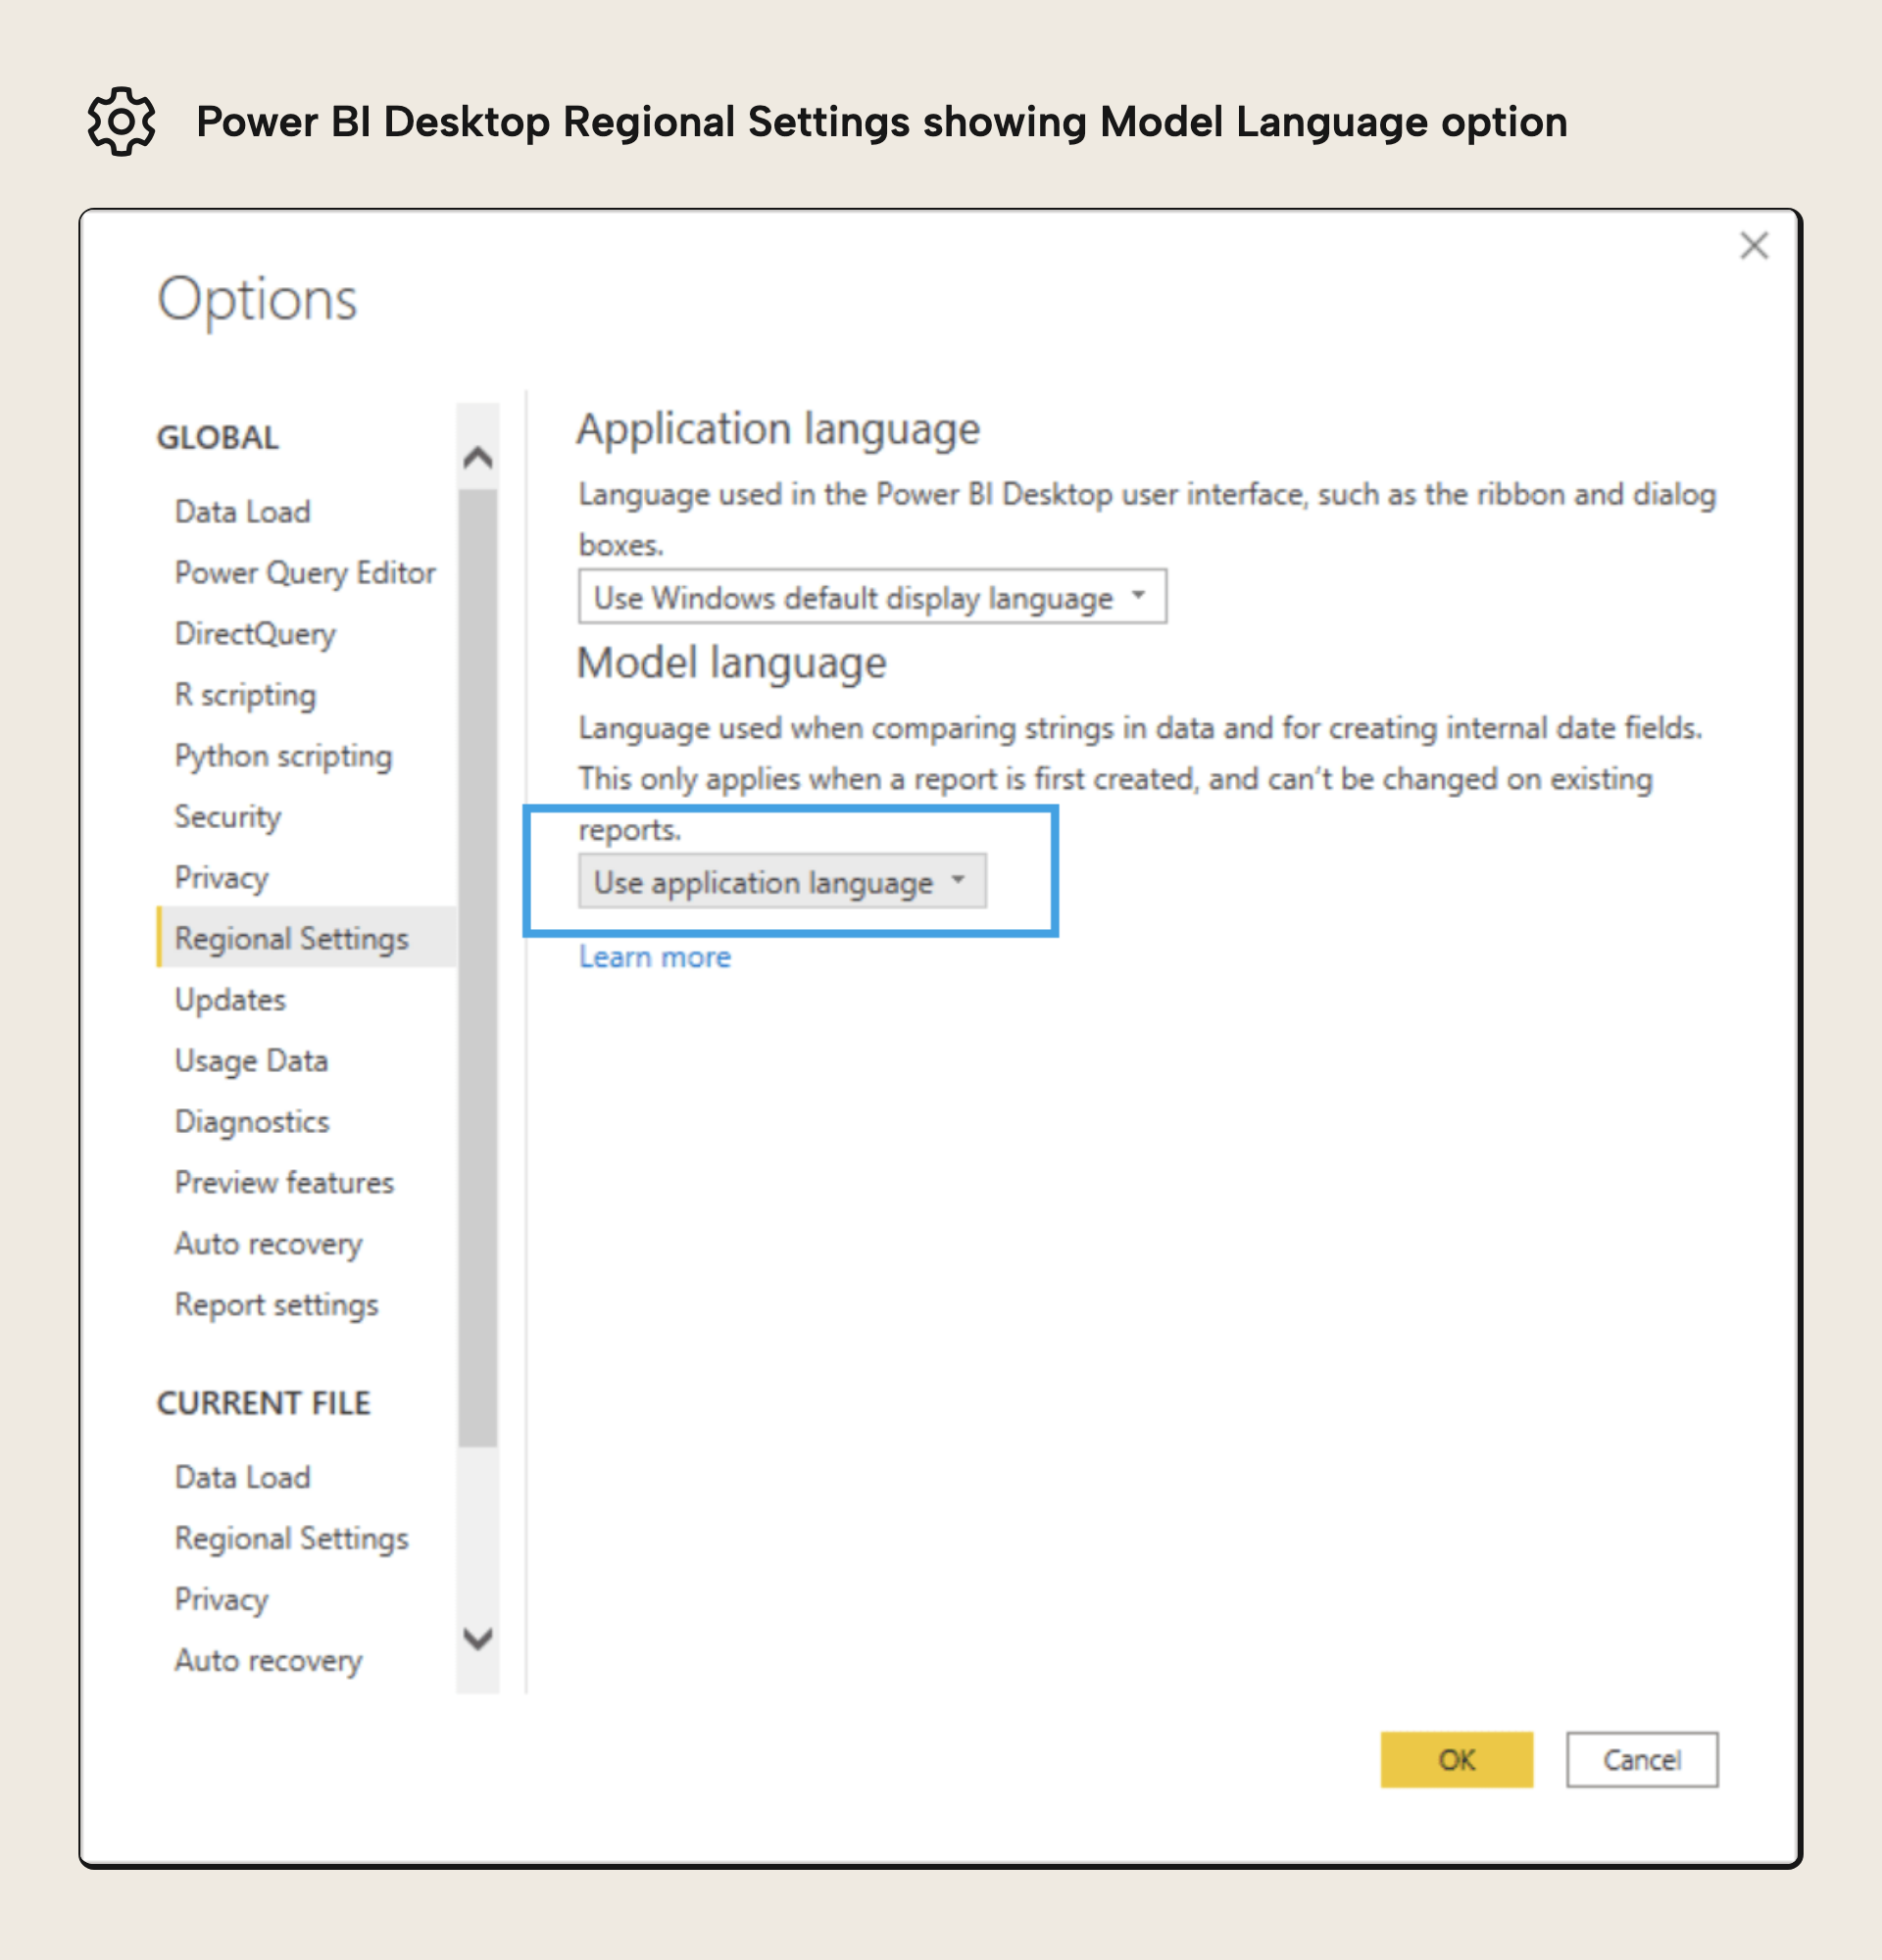Open Current File Data Load settings
Viewport: 1882px width, 1960px height.
(243, 1478)
